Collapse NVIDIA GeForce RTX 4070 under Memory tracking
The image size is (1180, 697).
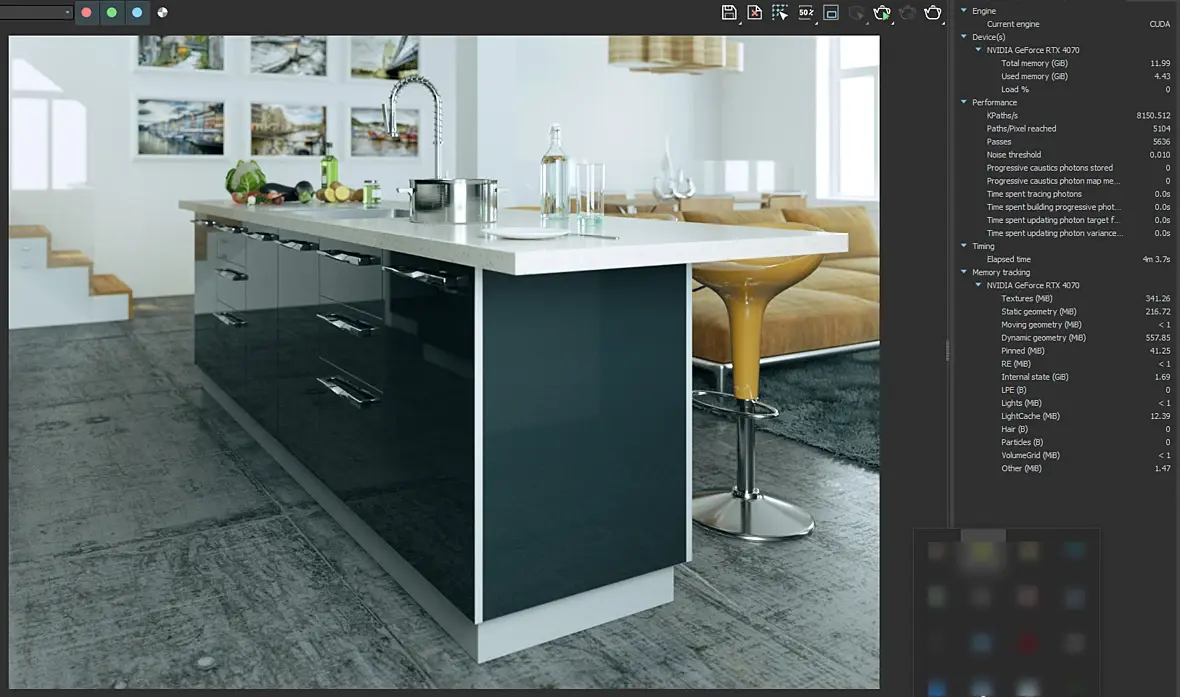[x=978, y=285]
